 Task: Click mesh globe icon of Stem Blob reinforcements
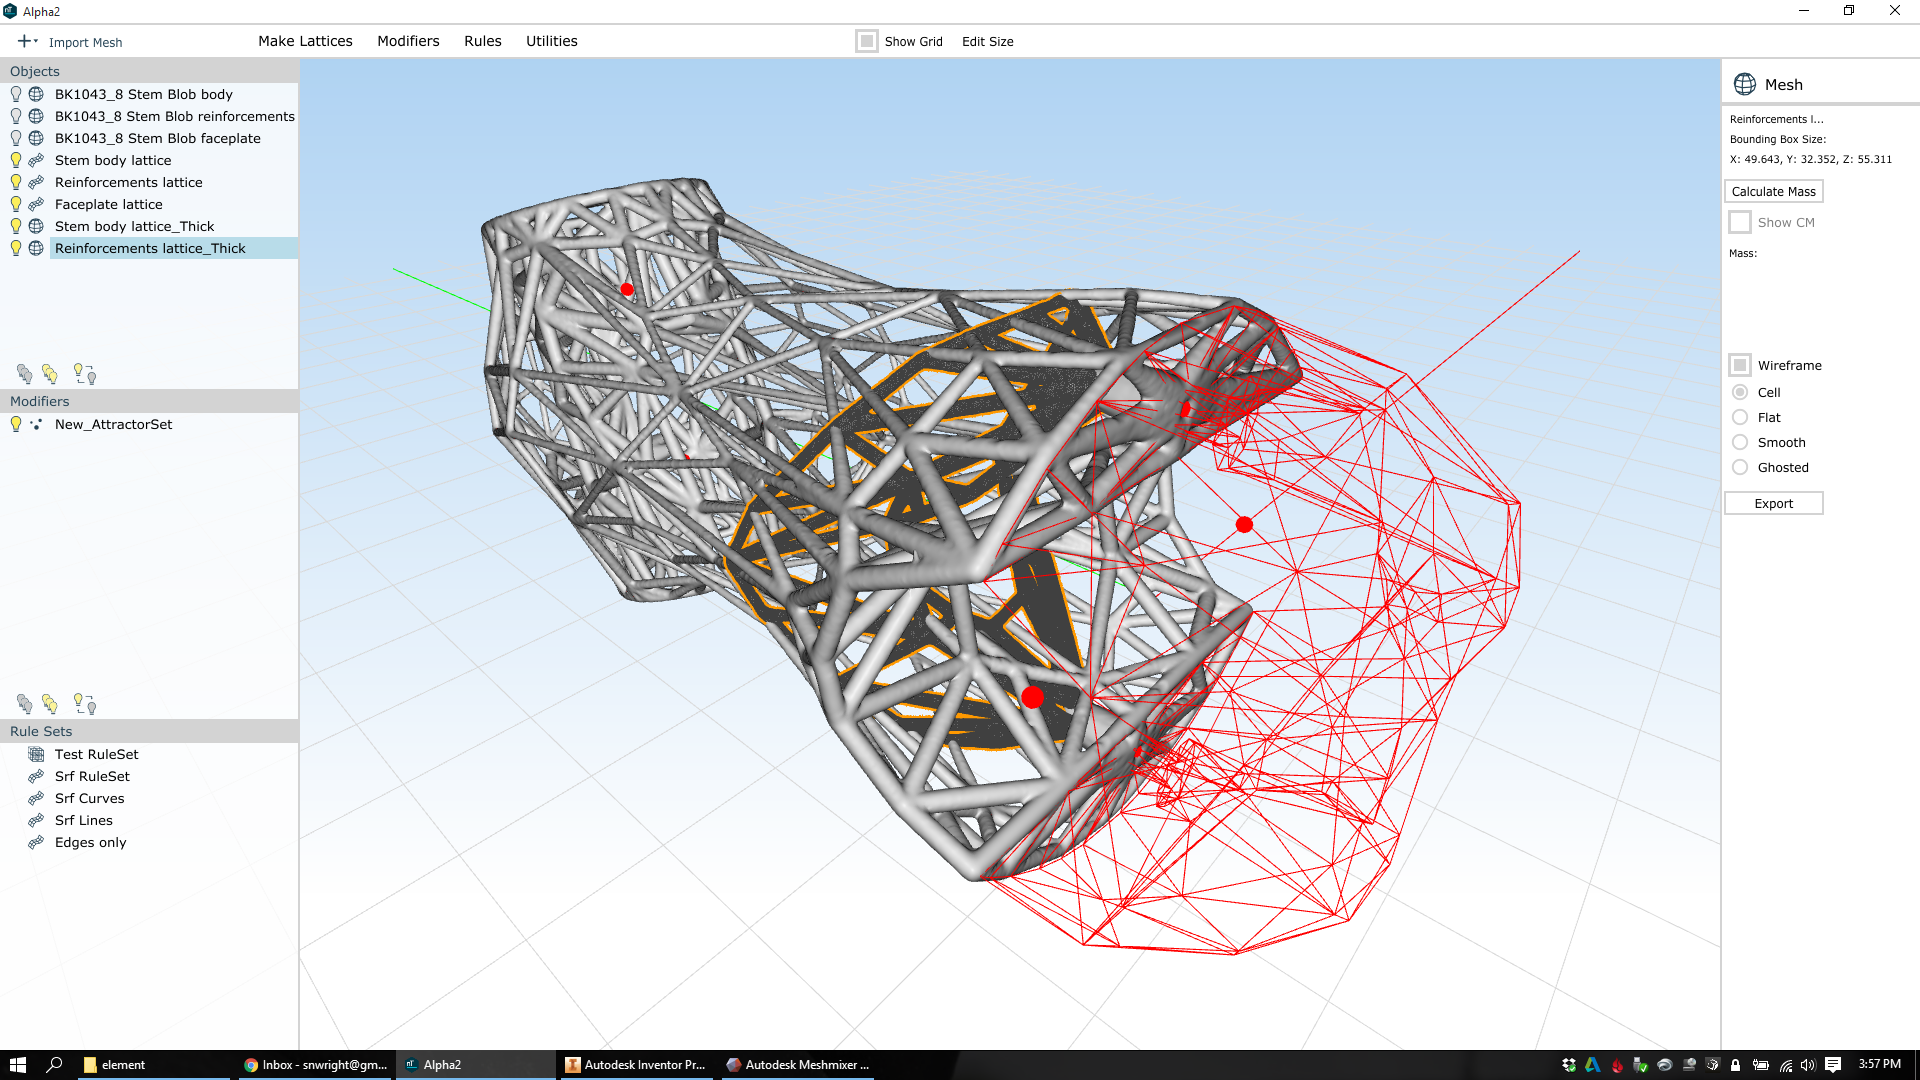pyautogui.click(x=36, y=116)
